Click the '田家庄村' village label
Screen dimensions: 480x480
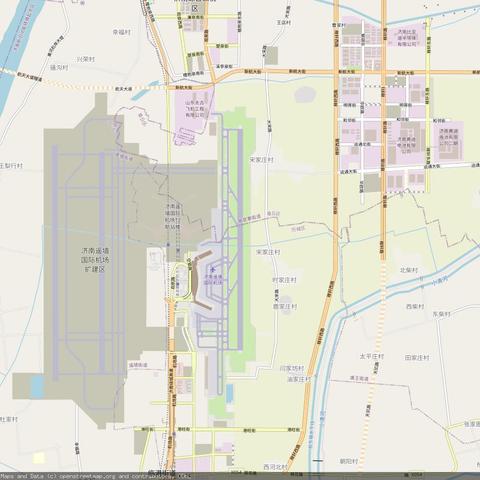(417, 358)
